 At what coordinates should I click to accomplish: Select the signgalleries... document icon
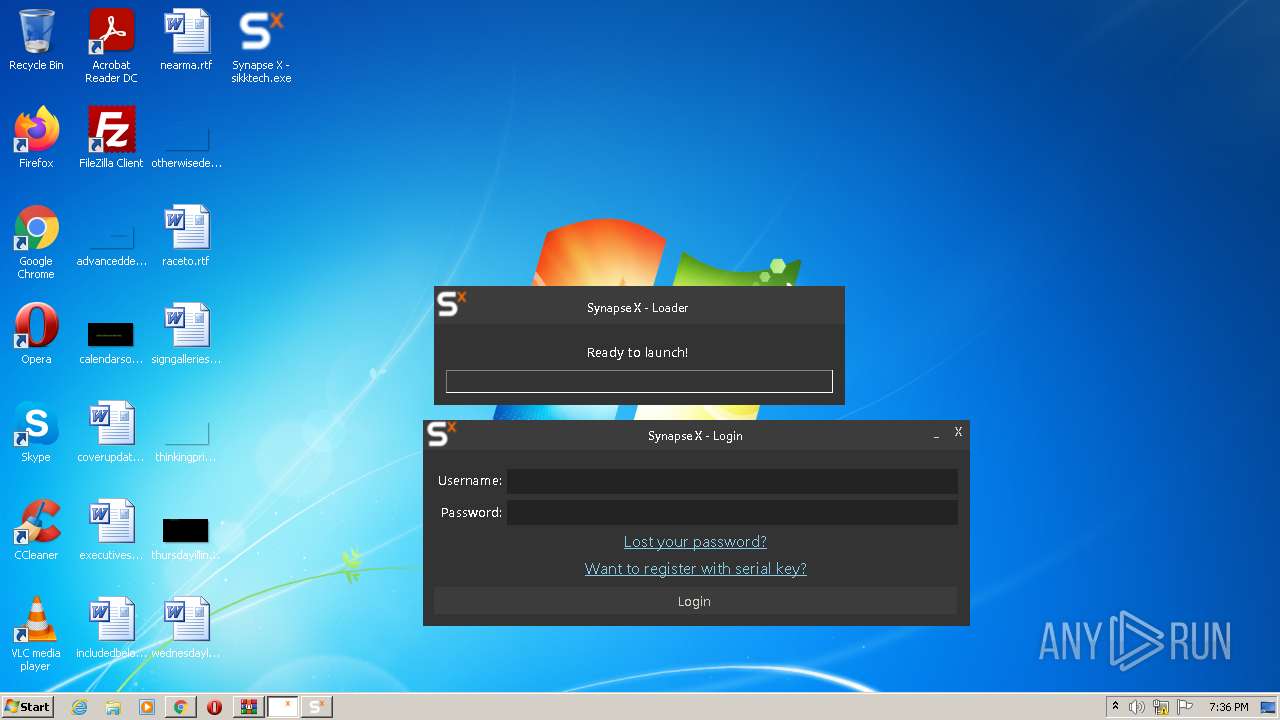point(186,334)
